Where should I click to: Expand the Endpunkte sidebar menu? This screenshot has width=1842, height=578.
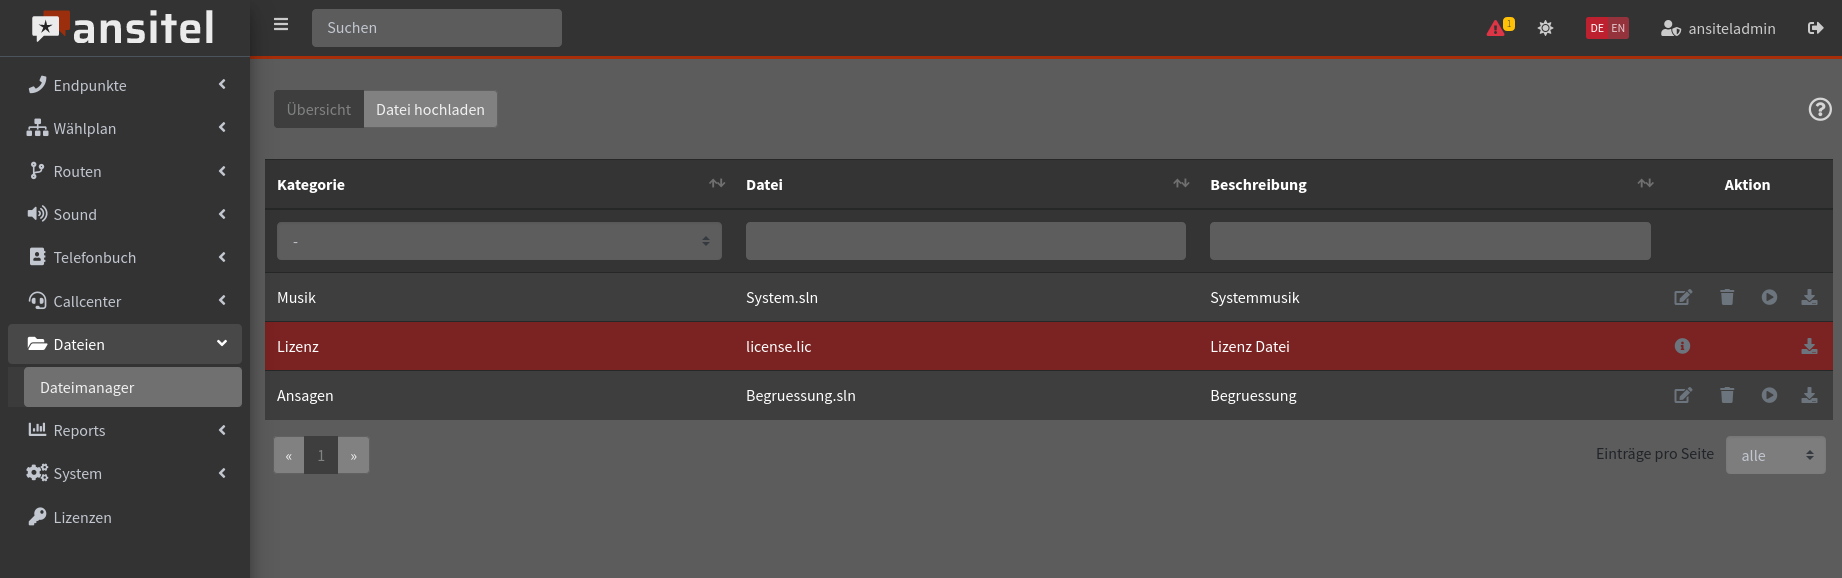[125, 85]
